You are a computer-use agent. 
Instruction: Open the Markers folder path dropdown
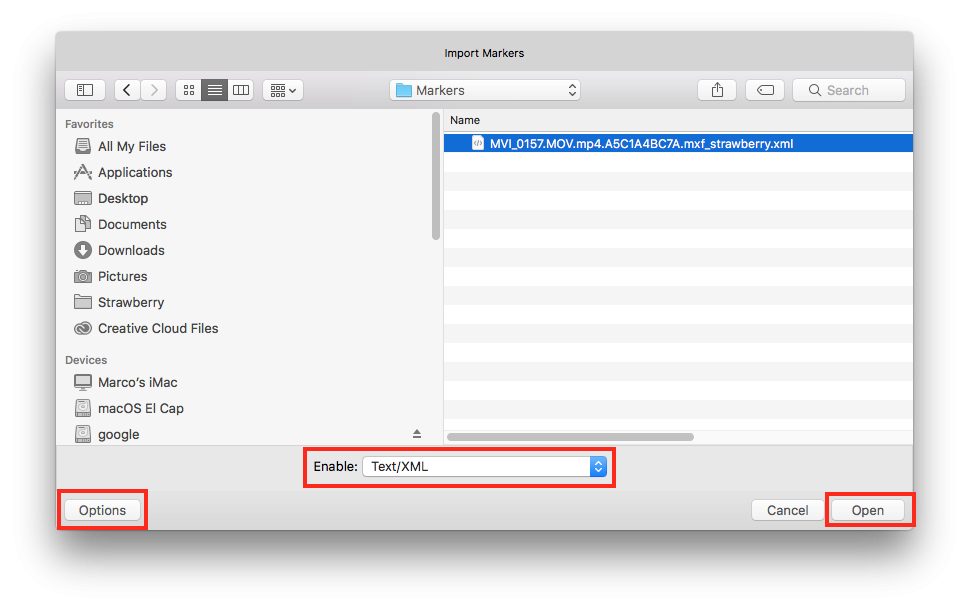click(486, 90)
